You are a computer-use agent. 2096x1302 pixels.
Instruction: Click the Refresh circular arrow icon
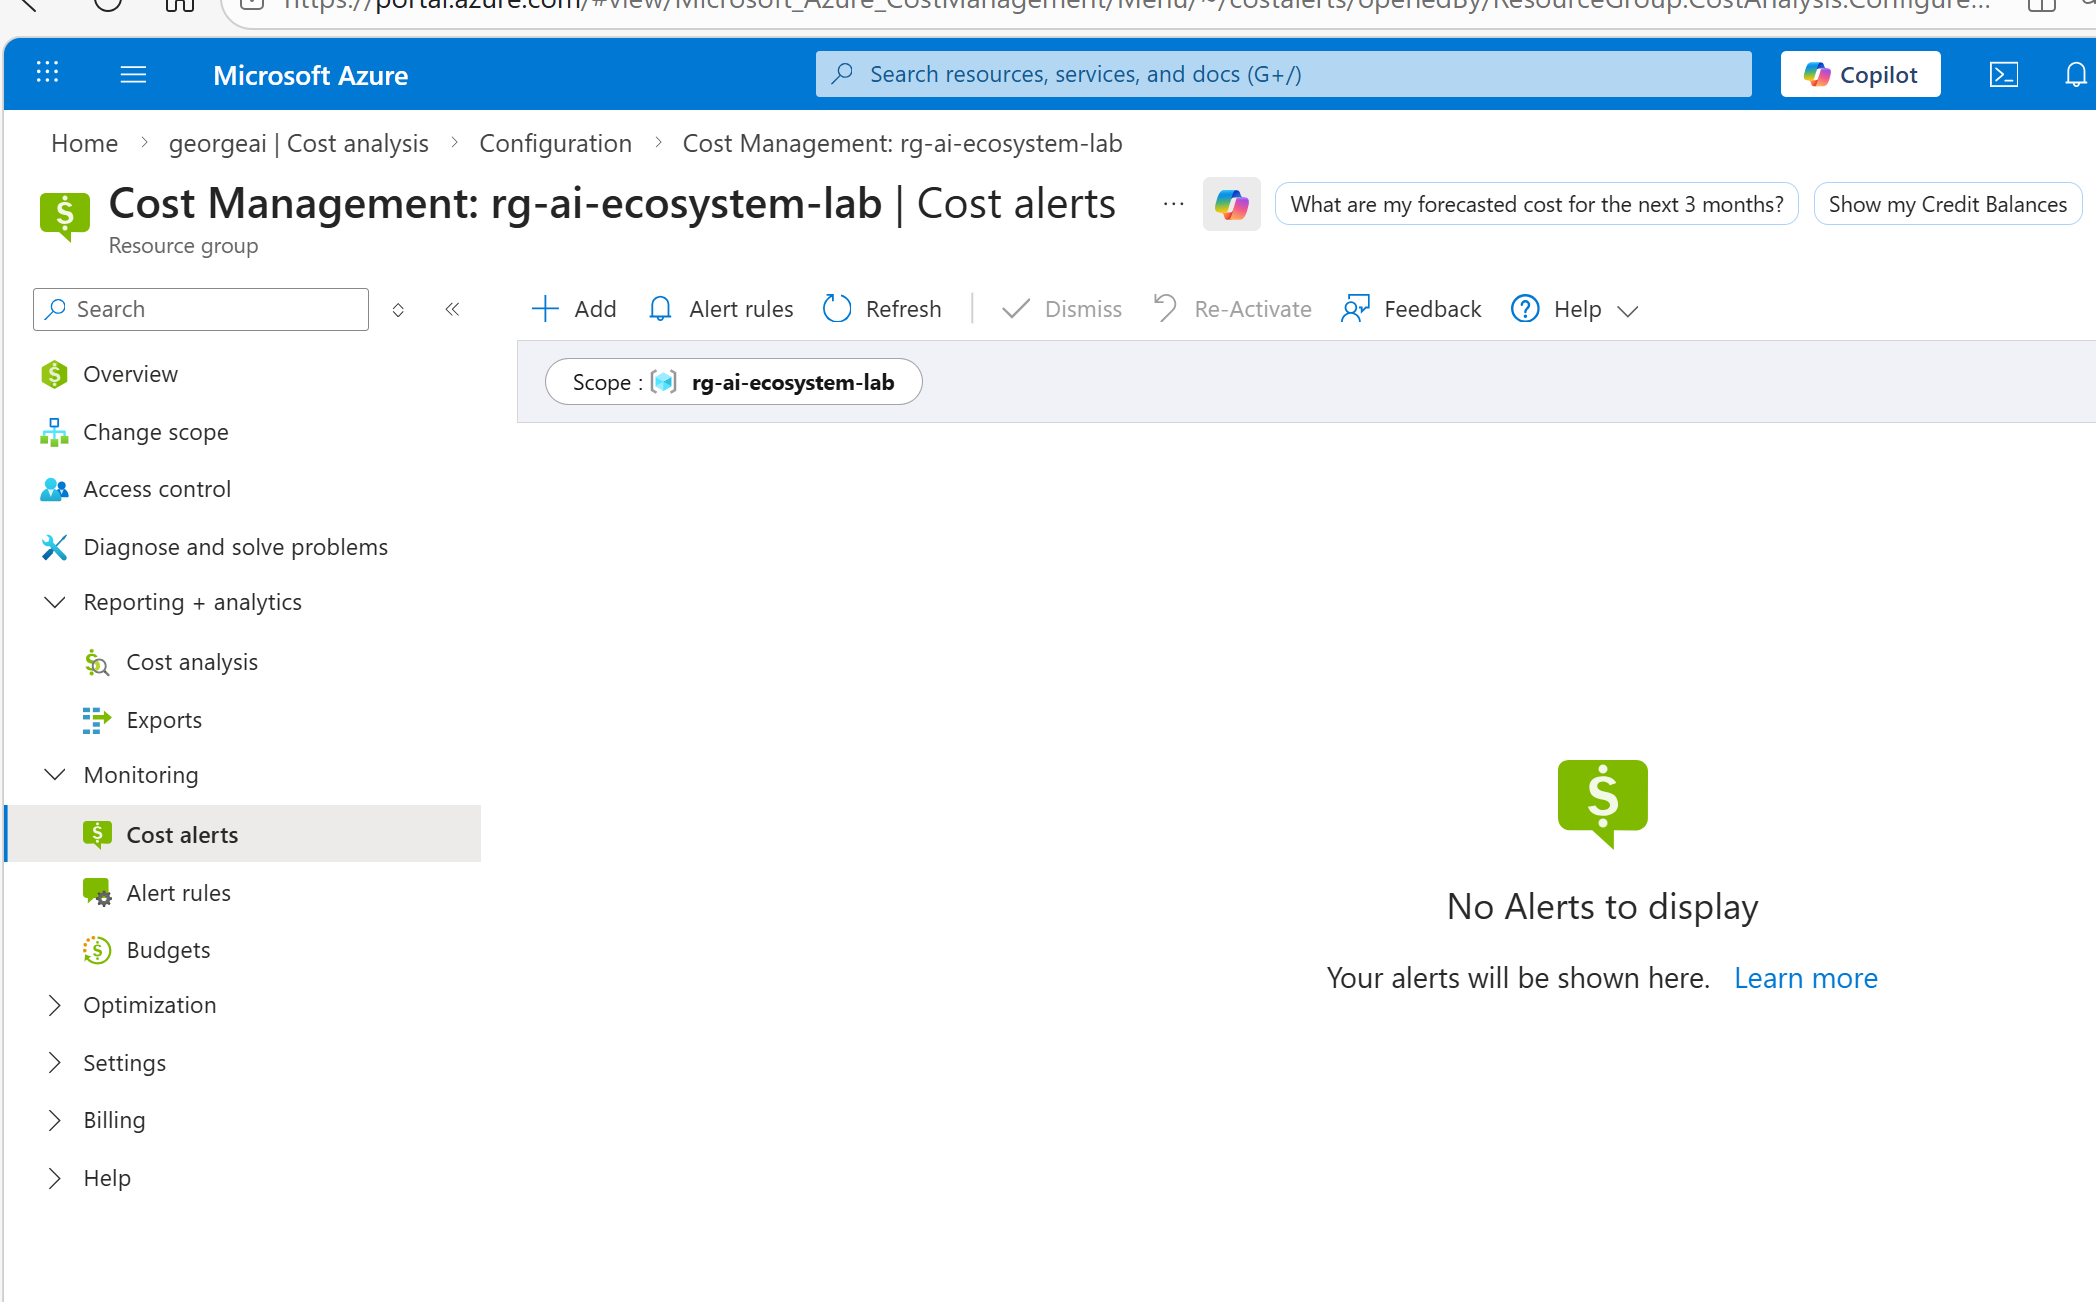pyautogui.click(x=837, y=309)
